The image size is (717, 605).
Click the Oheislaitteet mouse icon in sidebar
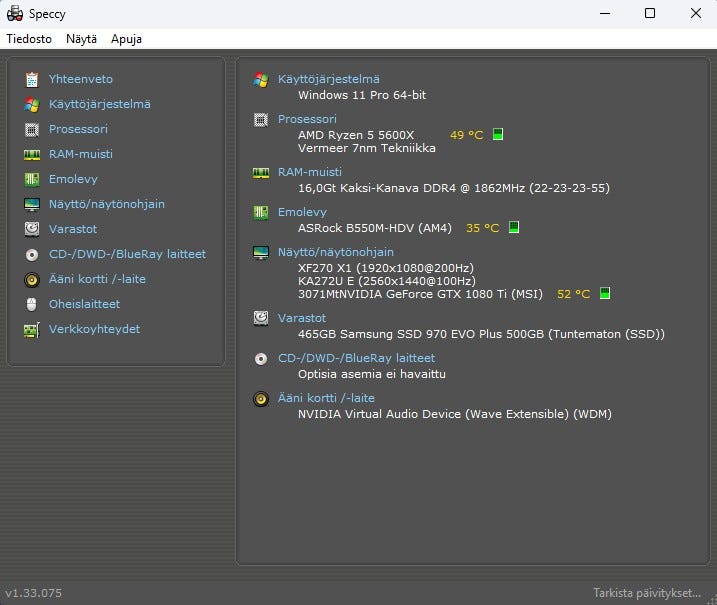31,304
